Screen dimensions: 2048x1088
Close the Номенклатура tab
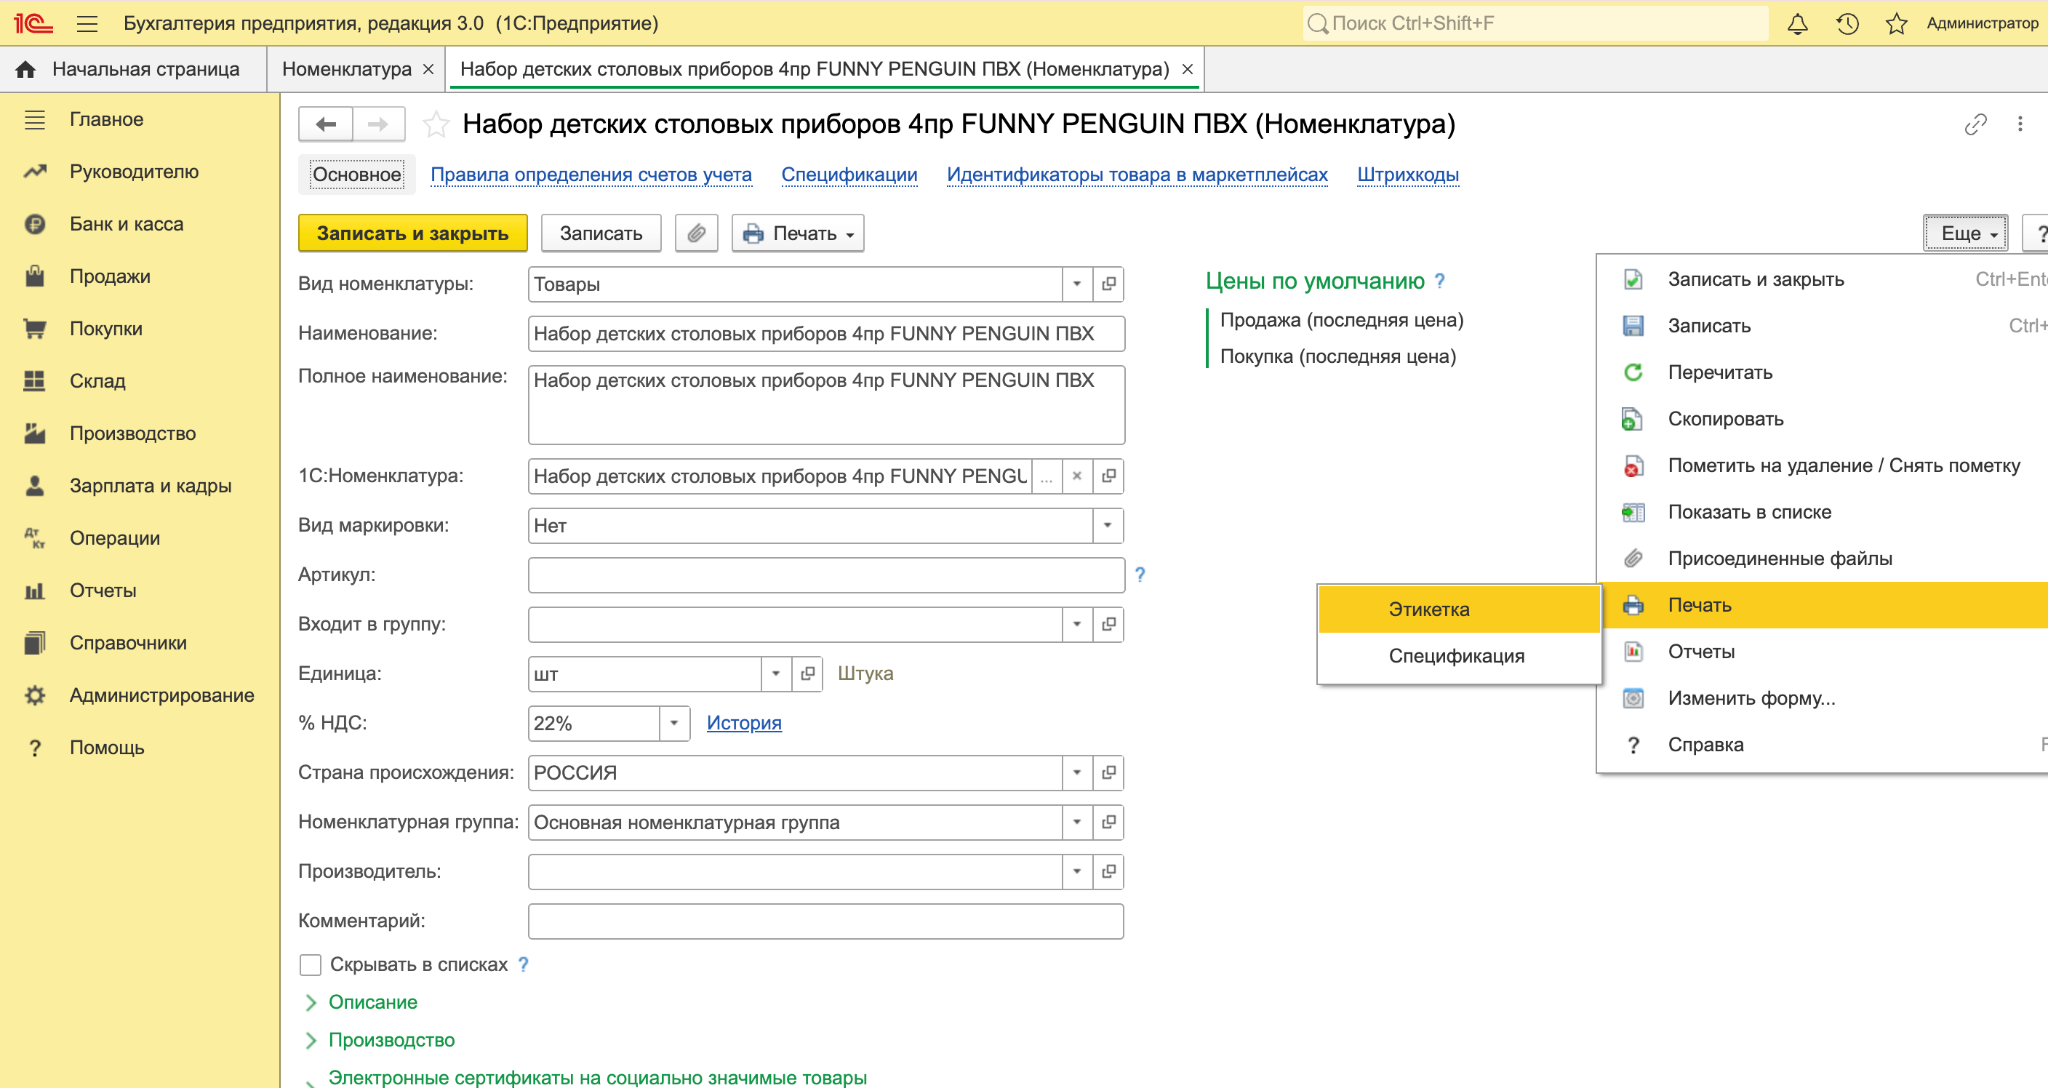[x=428, y=69]
